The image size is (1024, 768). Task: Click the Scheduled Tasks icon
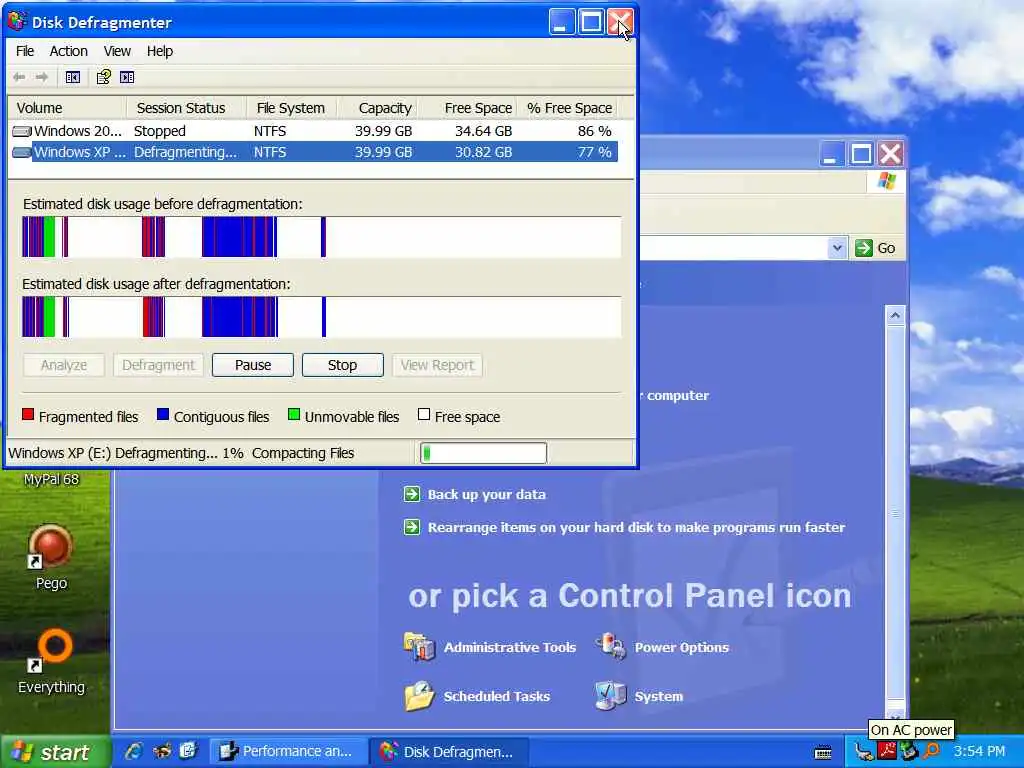tap(419, 696)
